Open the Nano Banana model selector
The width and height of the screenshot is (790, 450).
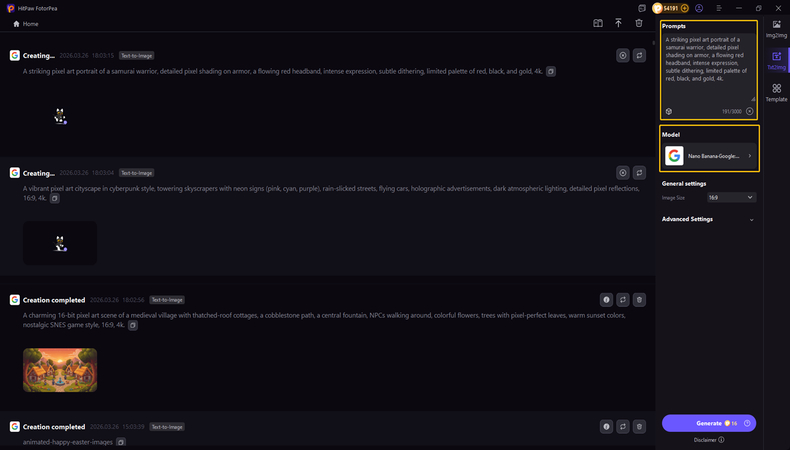coord(710,156)
